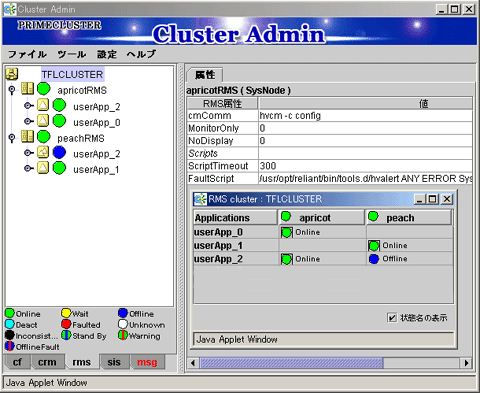Image resolution: width=480 pixels, height=393 pixels.
Task: Toggle the 状態名の表示 checkbox
Action: 392,317
